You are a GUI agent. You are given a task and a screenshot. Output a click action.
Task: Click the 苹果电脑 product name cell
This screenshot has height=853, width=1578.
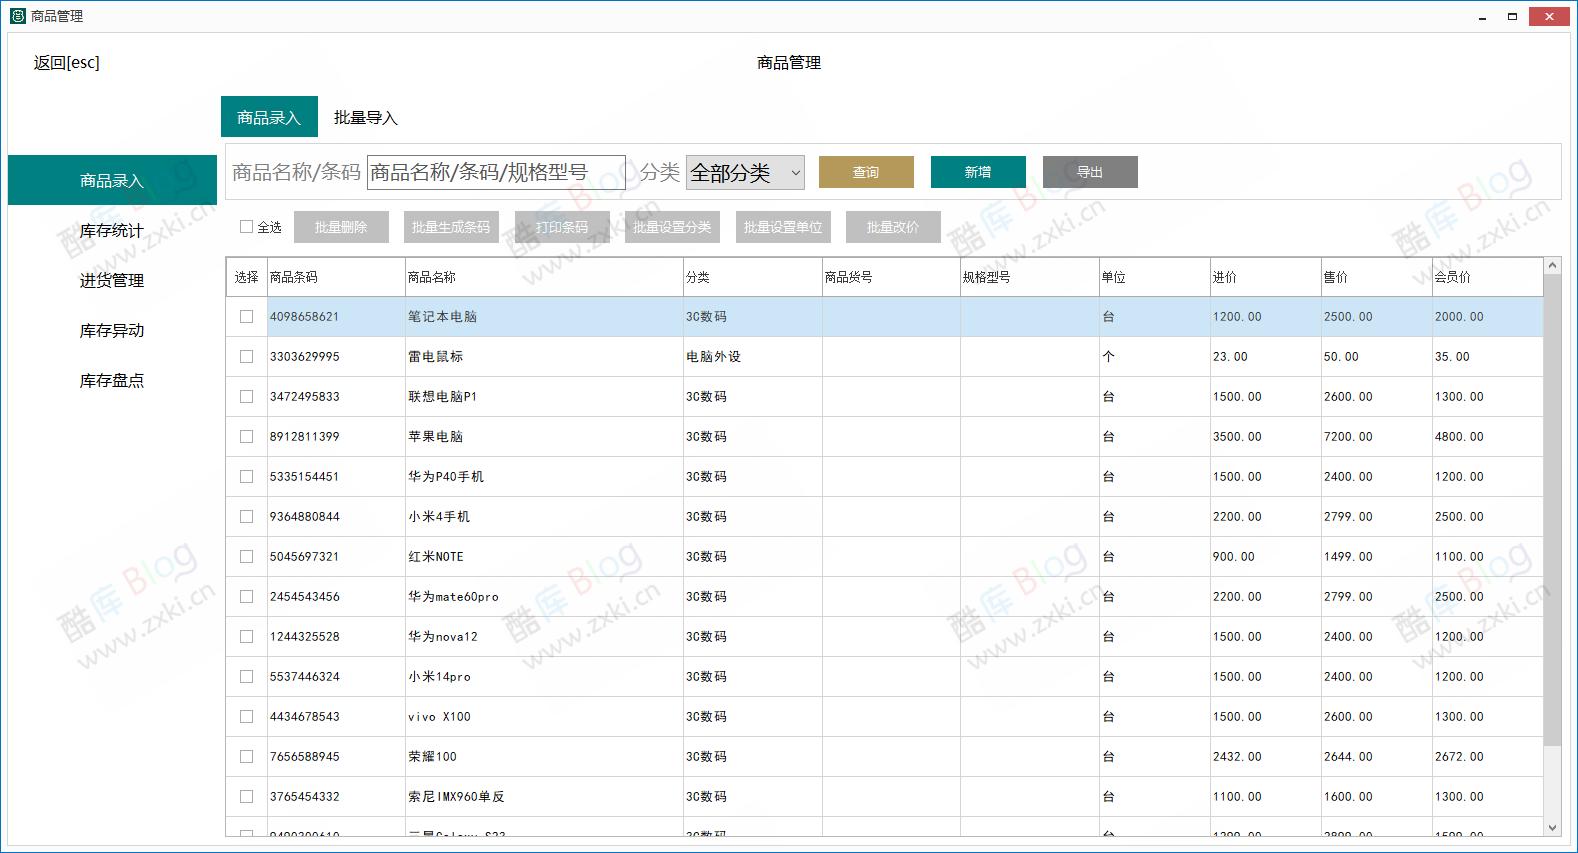(x=544, y=437)
